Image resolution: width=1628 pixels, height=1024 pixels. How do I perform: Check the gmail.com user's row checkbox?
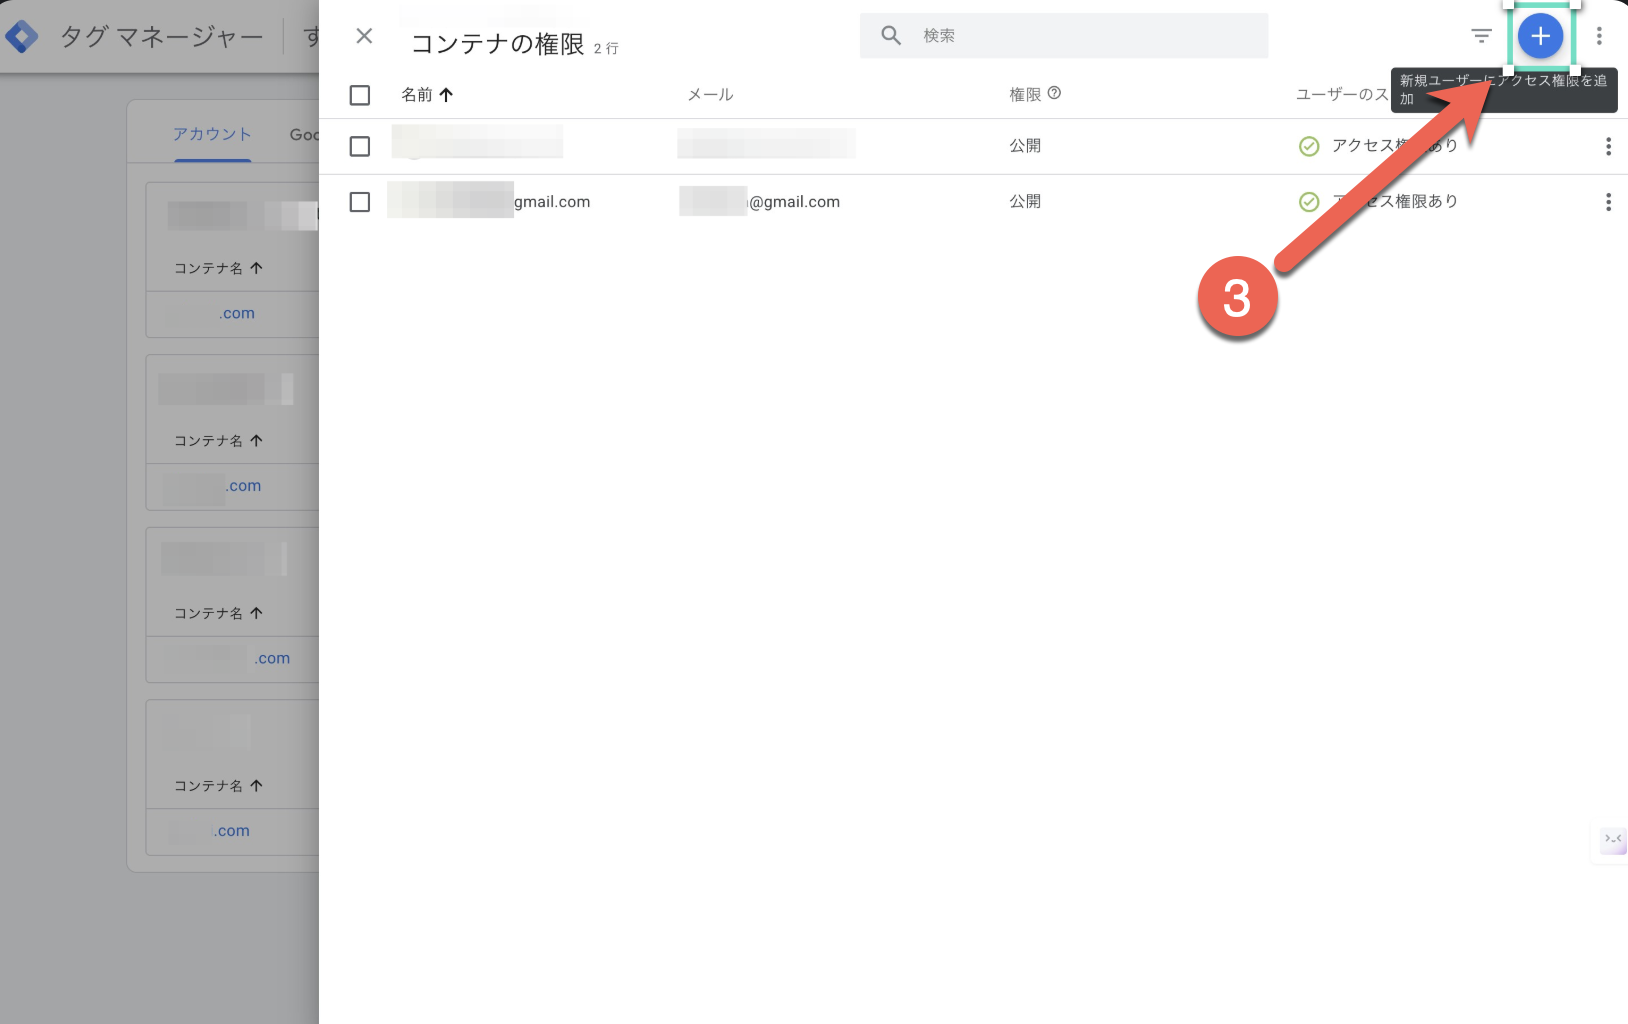coord(360,201)
